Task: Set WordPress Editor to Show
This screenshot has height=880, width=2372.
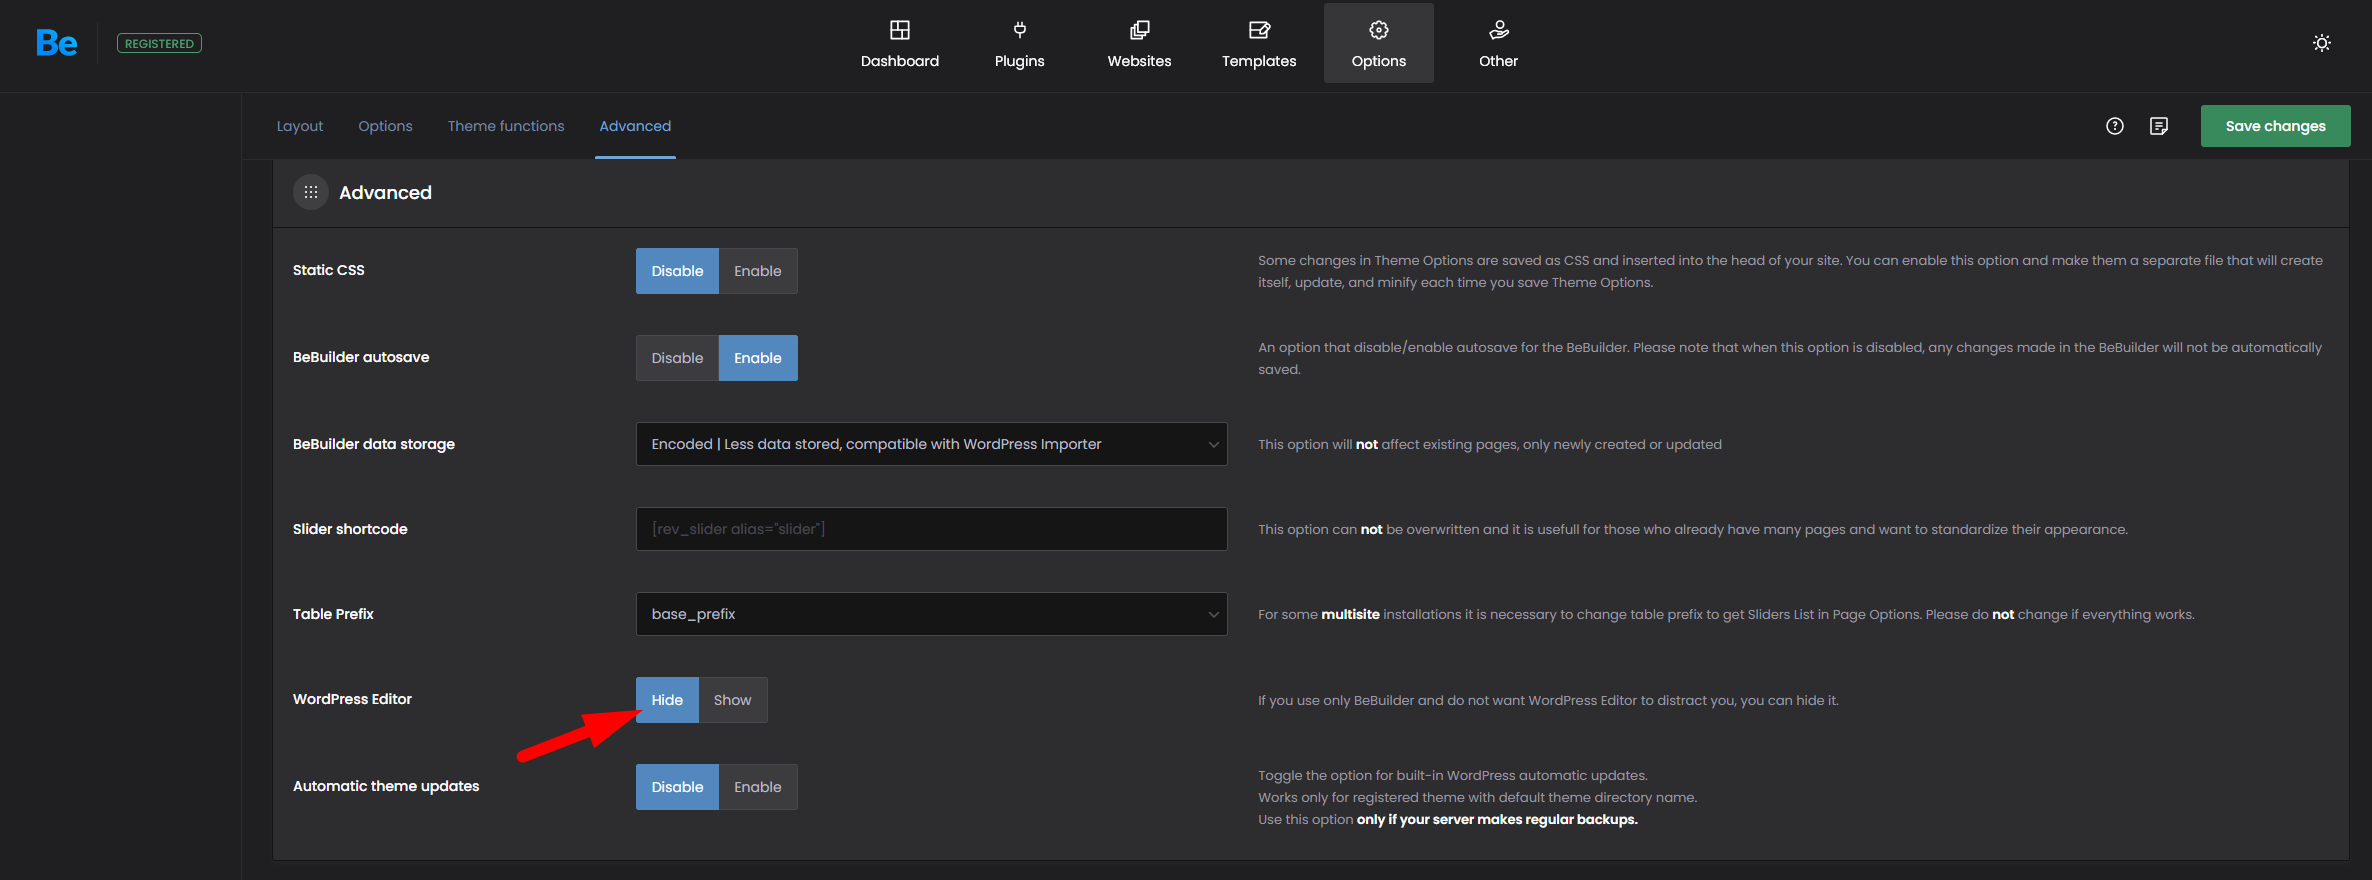Action: pyautogui.click(x=733, y=700)
